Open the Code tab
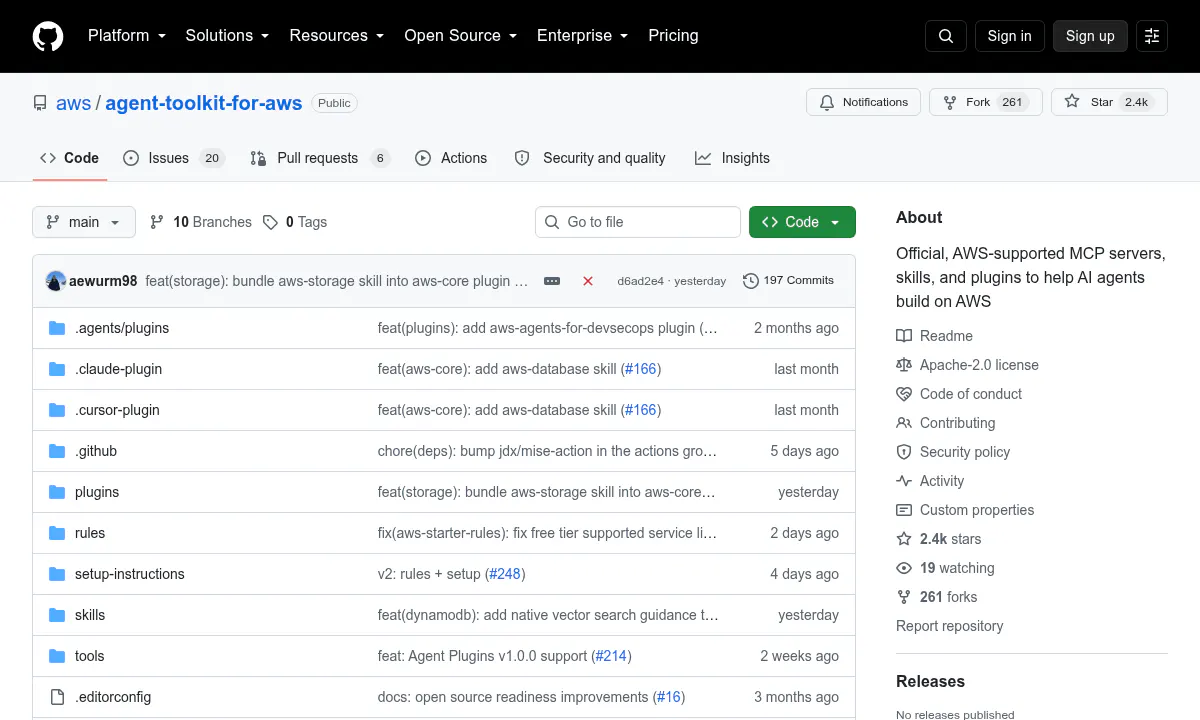Viewport: 1200px width, 720px height. [x=70, y=158]
